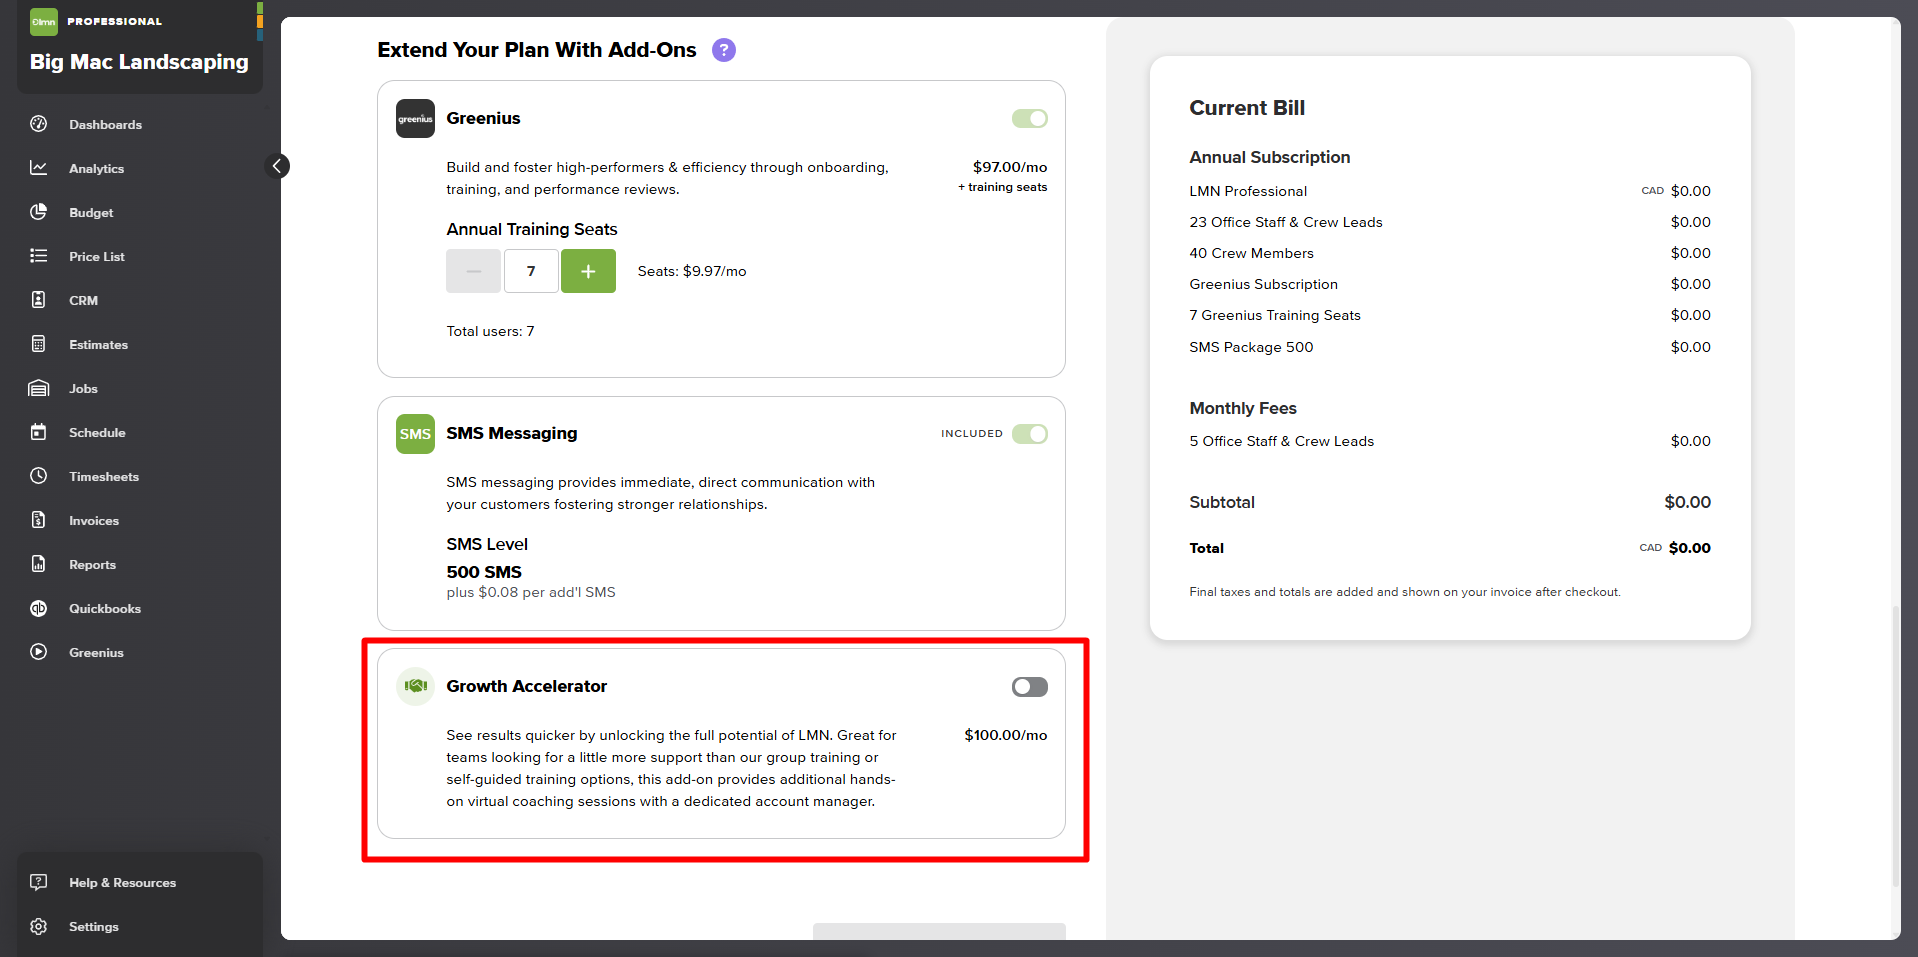Click the Quickbooks icon
The width and height of the screenshot is (1918, 957).
tap(39, 608)
